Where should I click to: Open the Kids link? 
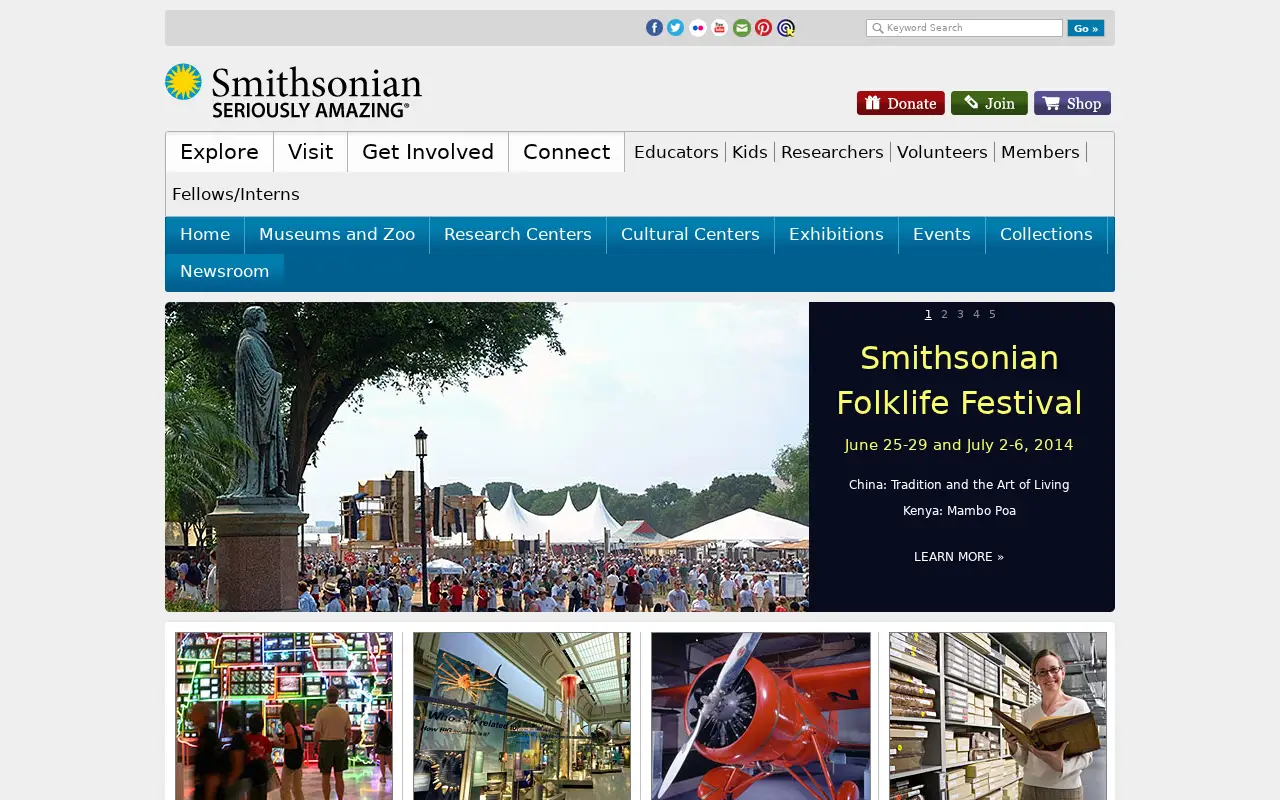pos(750,152)
